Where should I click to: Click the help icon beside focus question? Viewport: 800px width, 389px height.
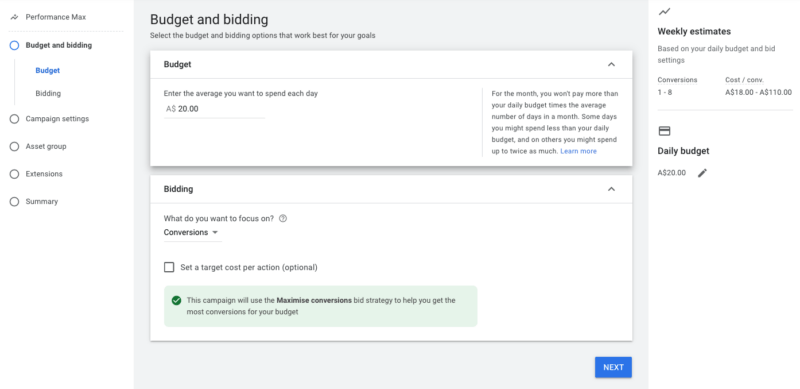pos(283,218)
